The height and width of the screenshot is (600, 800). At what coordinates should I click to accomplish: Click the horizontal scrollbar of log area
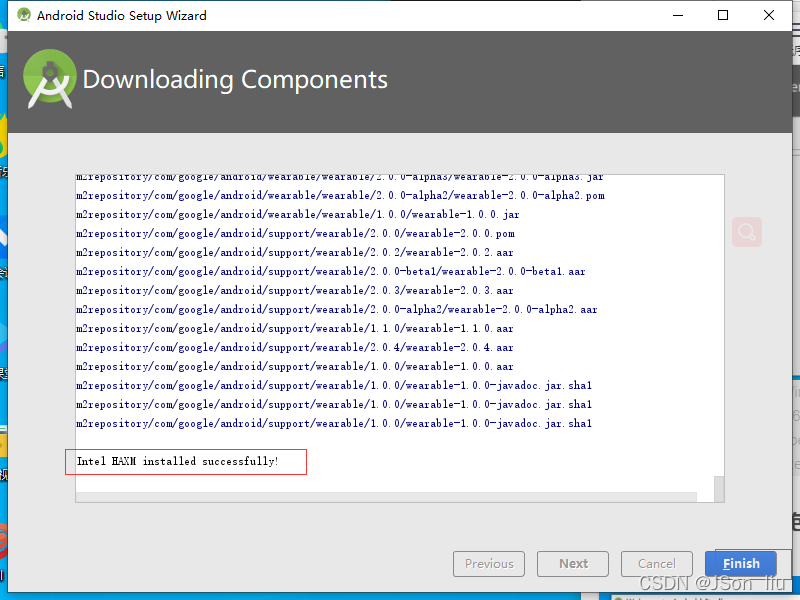pyautogui.click(x=386, y=497)
